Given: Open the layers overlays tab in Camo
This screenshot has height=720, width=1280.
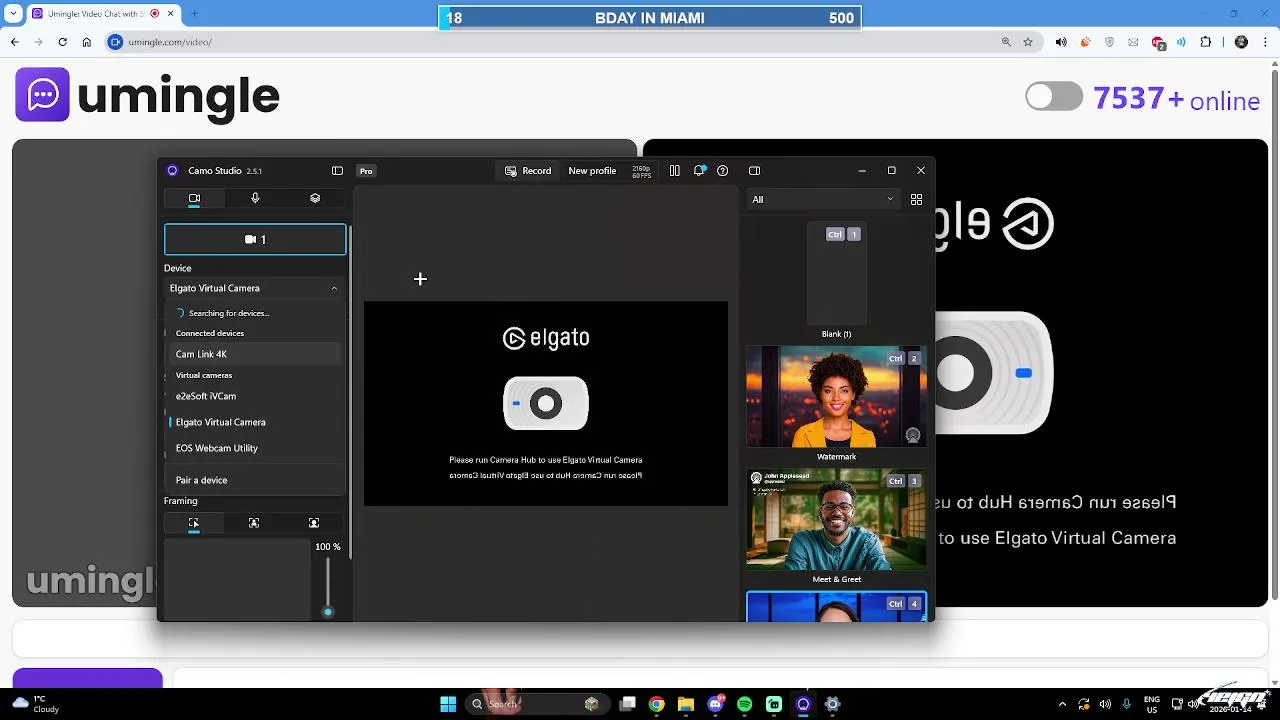Looking at the screenshot, I should coord(315,199).
